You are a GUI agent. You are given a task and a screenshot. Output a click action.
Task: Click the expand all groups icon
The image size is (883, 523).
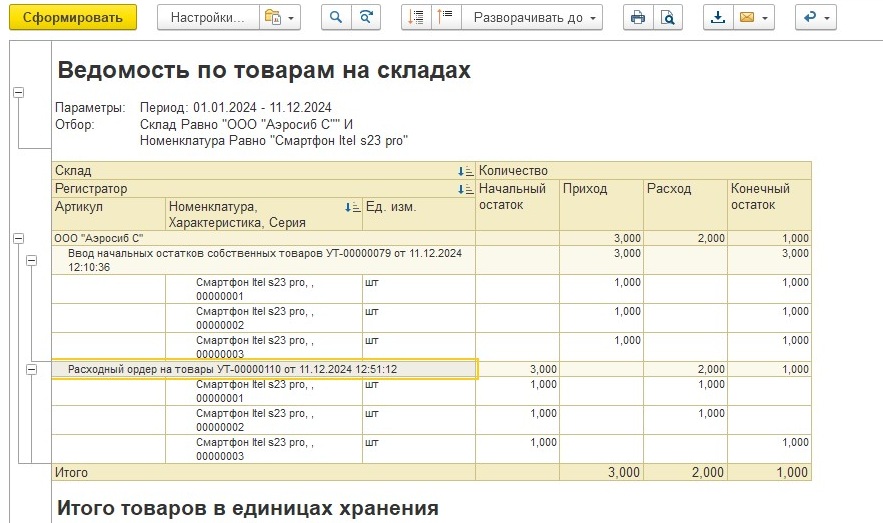[446, 18]
